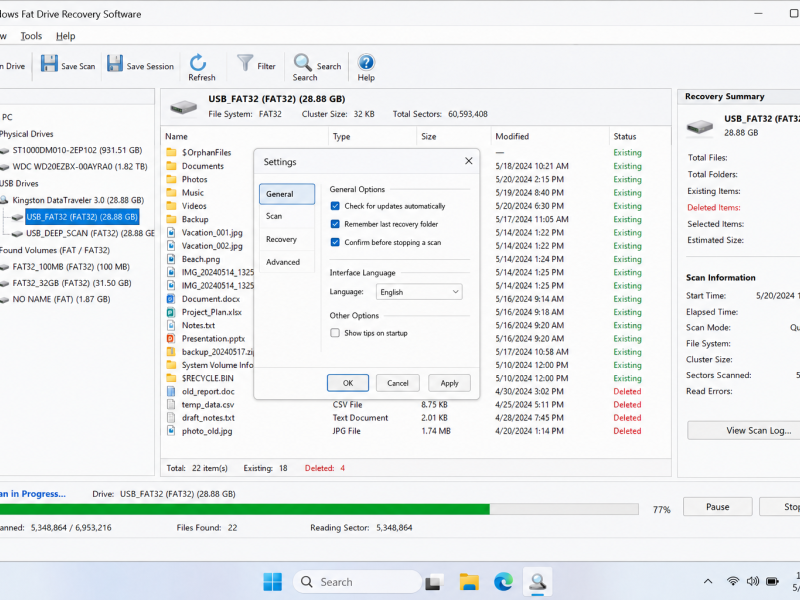The height and width of the screenshot is (600, 800).
Task: Toggle Remember last recovery folder checkbox
Action: [335, 224]
